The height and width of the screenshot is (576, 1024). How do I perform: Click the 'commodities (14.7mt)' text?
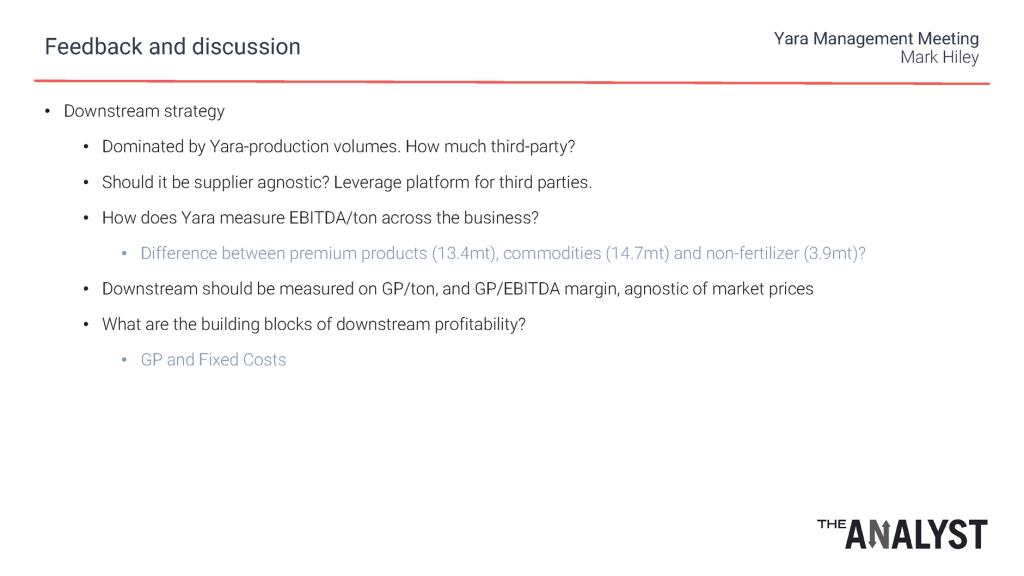[x=586, y=253]
